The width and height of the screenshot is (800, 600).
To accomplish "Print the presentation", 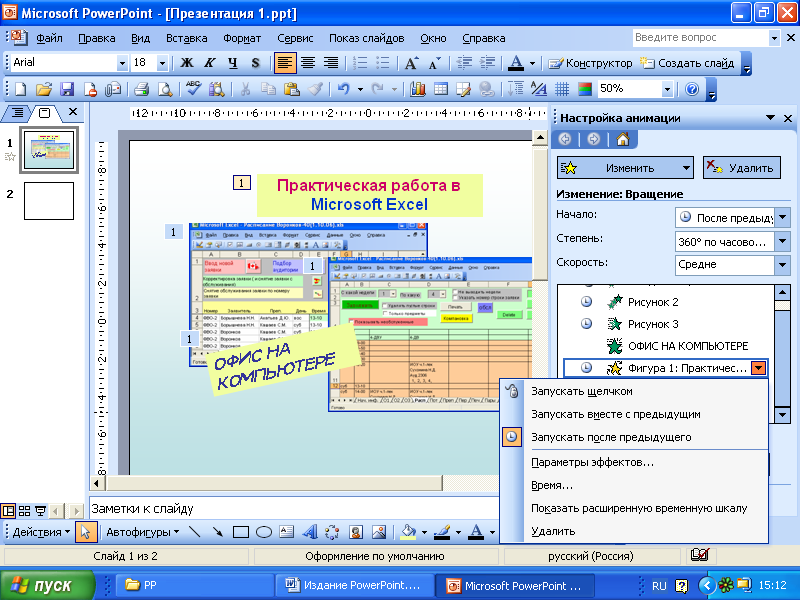I will pos(141,89).
